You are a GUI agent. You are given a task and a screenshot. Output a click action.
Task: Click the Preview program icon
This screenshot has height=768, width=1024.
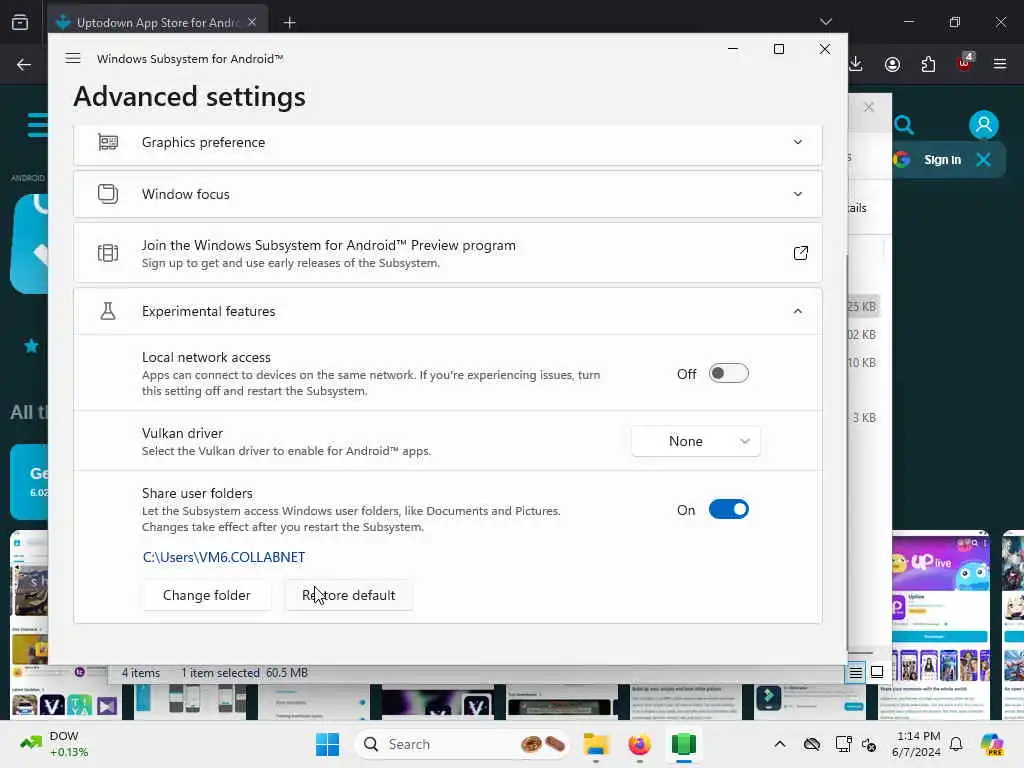coord(108,253)
